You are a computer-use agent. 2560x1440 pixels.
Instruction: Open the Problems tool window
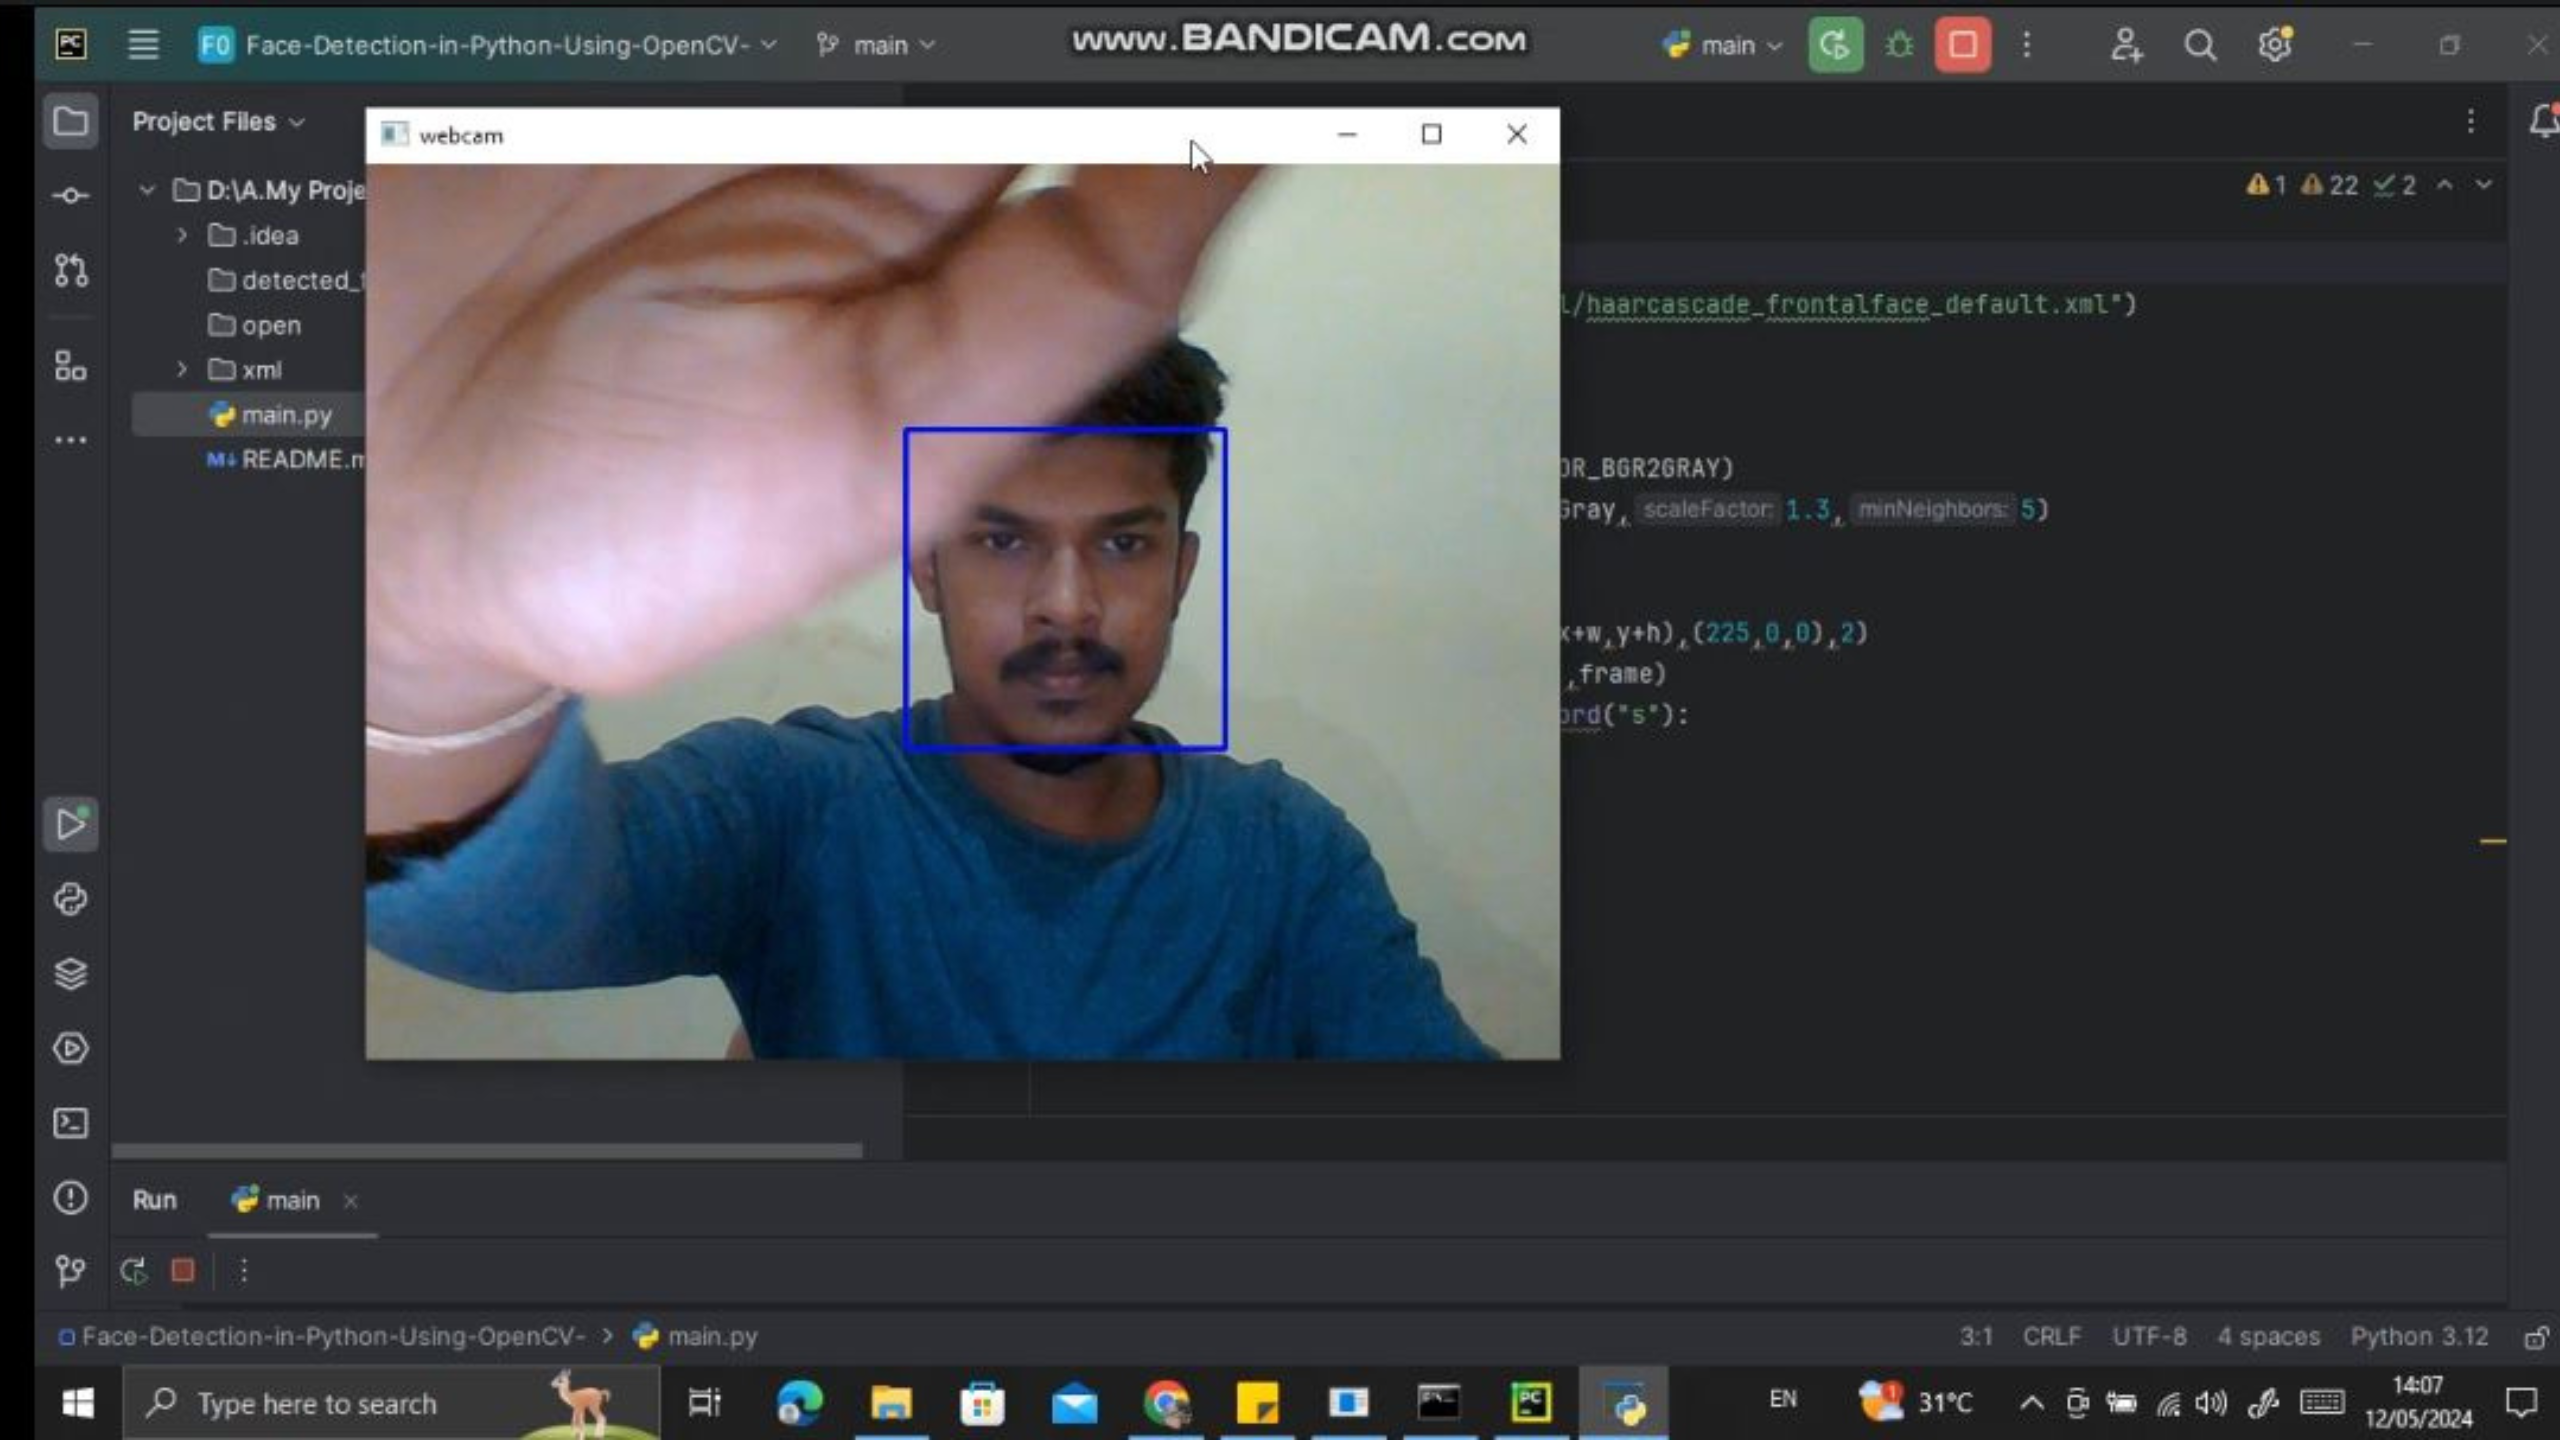coord(69,1198)
